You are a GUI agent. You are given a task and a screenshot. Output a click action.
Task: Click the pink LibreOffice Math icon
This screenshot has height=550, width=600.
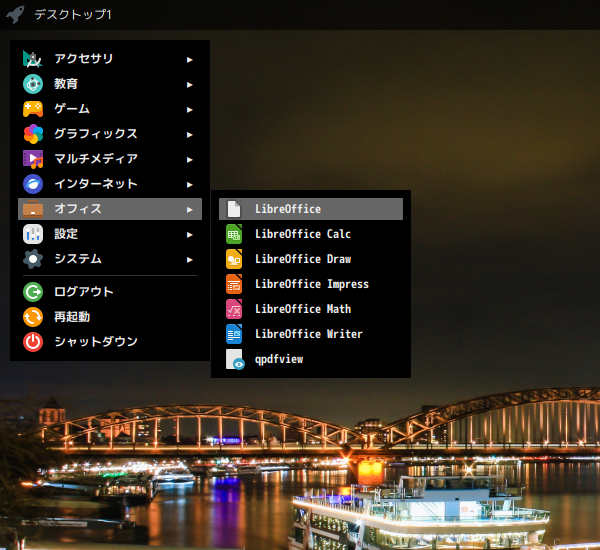pyautogui.click(x=234, y=309)
